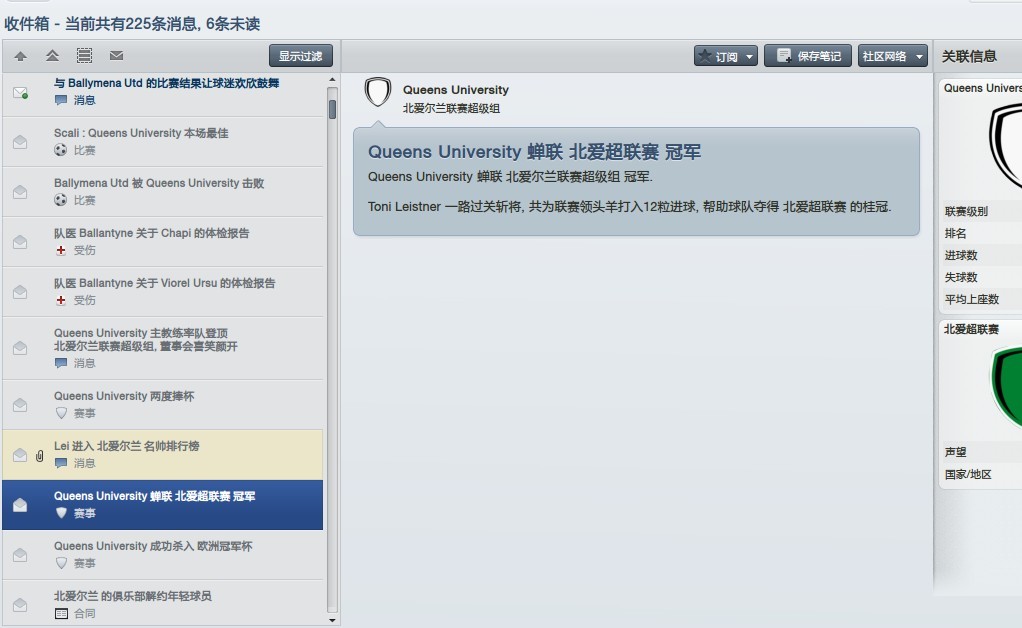Click contract icon under 解约年轻球员 message

pos(61,614)
